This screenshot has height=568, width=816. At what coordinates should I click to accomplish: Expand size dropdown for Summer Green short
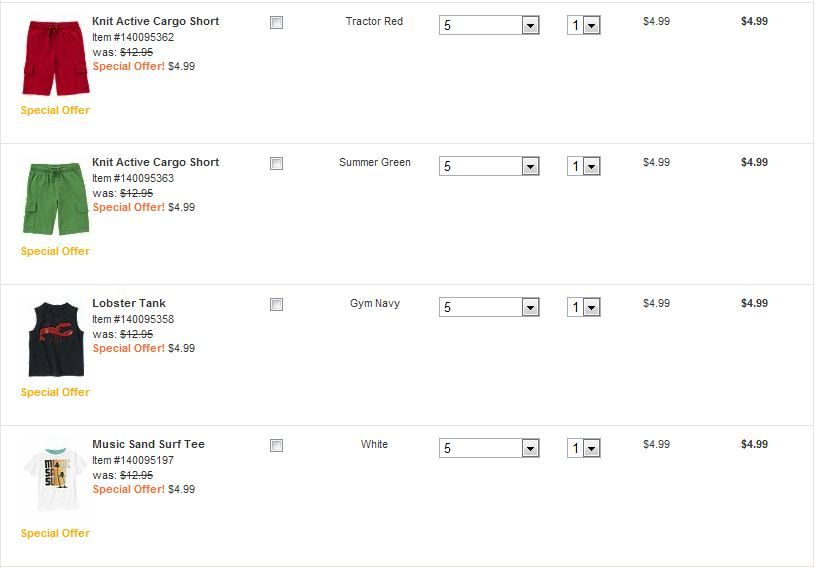[x=489, y=166]
